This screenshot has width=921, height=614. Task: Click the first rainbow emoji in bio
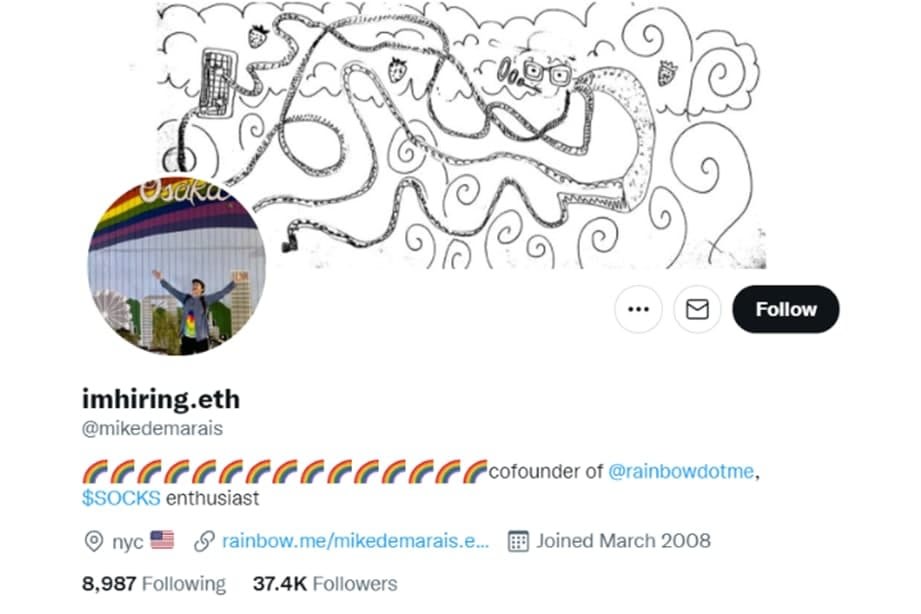pyautogui.click(x=95, y=472)
